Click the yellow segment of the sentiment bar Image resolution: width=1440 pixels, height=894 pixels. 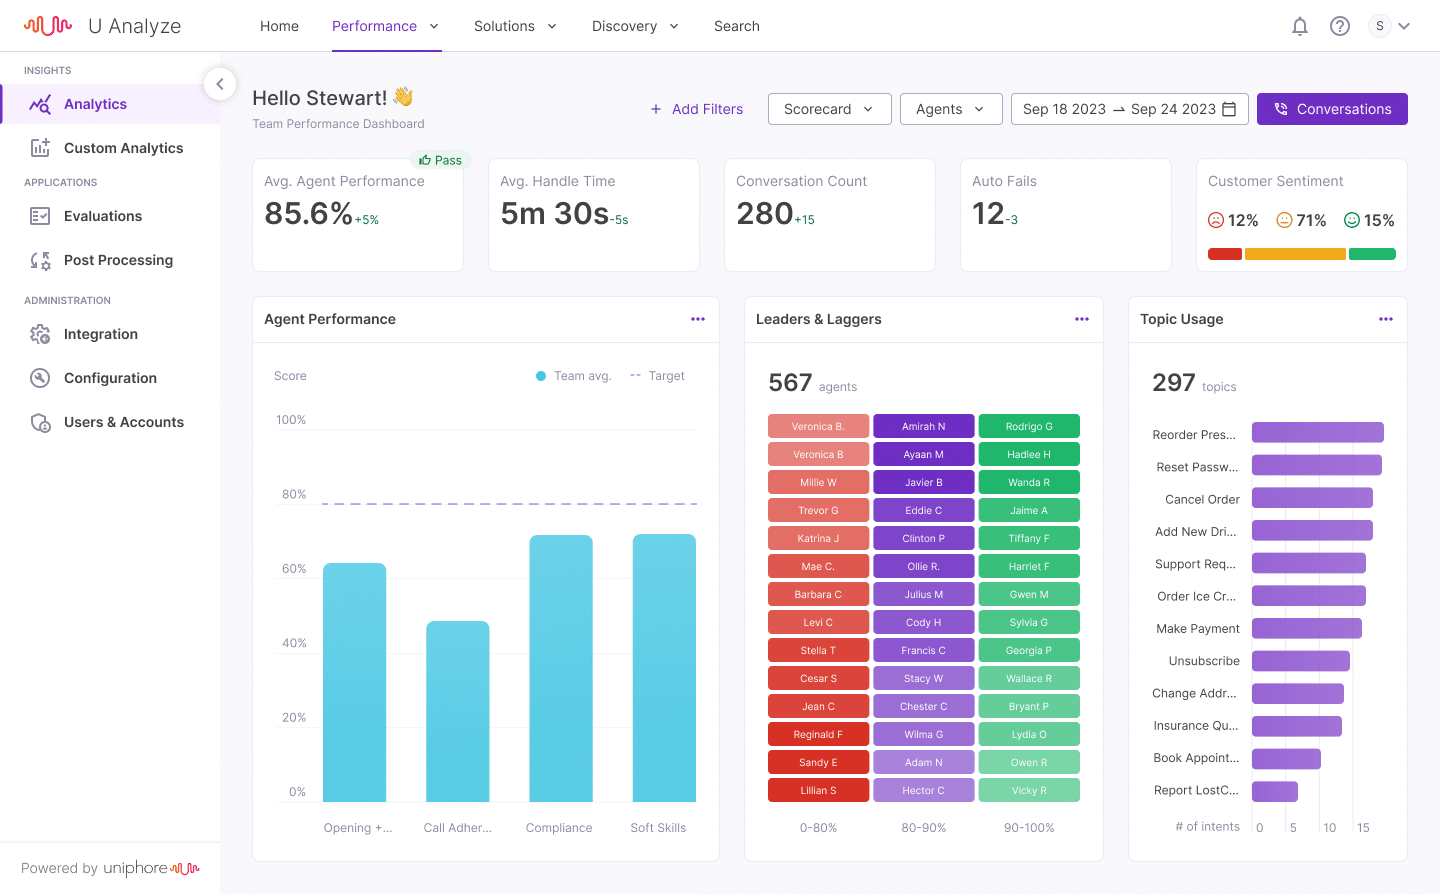pos(1296,254)
